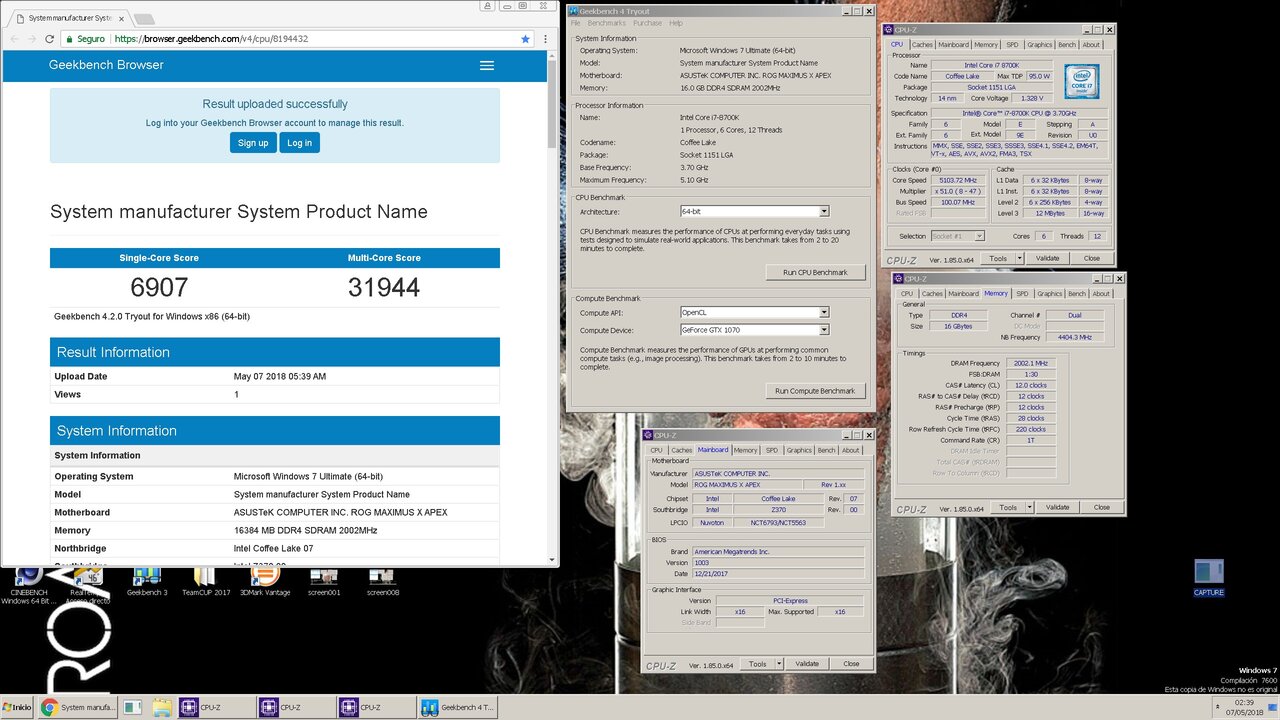Expand the Architecture dropdown in Geekbench
The image size is (1280, 720).
coord(824,212)
